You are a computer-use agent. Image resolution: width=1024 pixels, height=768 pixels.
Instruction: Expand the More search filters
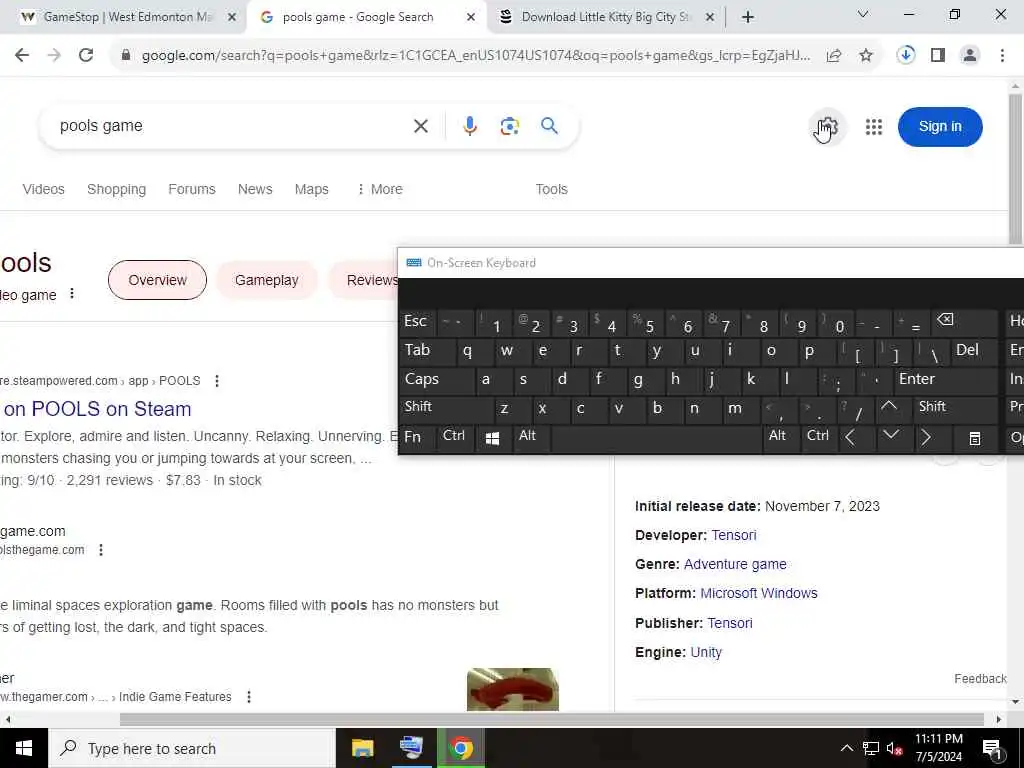coord(379,189)
